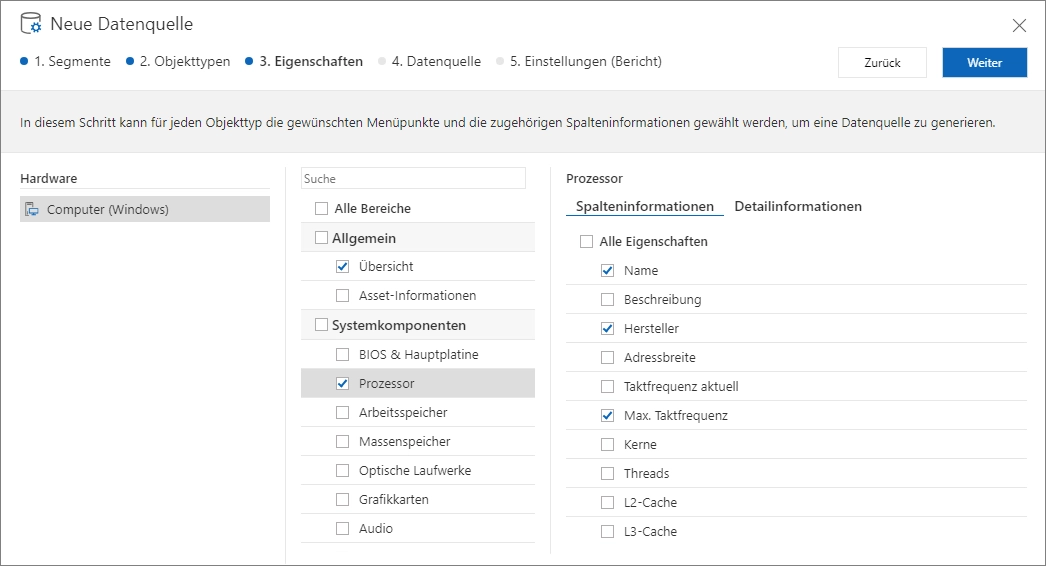Switch to Detailinformationen tab
The image size is (1046, 566).
[x=798, y=206]
